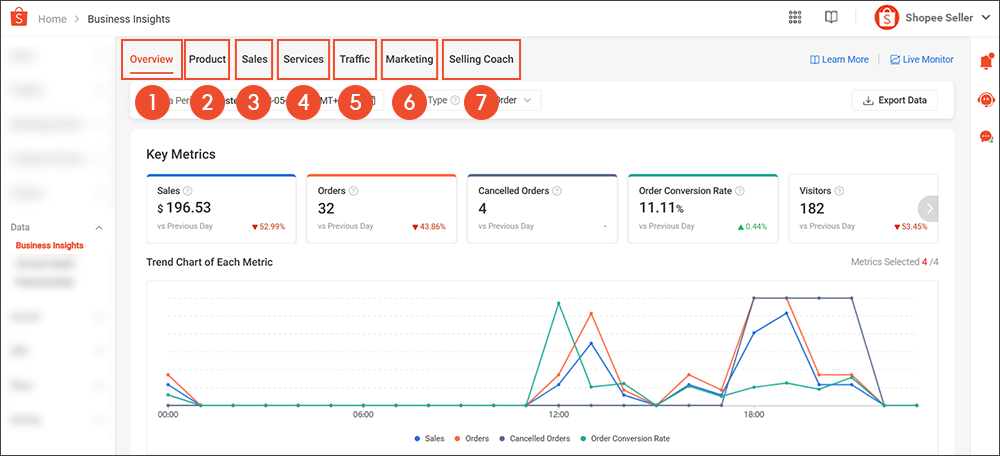This screenshot has width=1000, height=456.
Task: Open the notification bell in the right sidebar
Action: point(986,63)
